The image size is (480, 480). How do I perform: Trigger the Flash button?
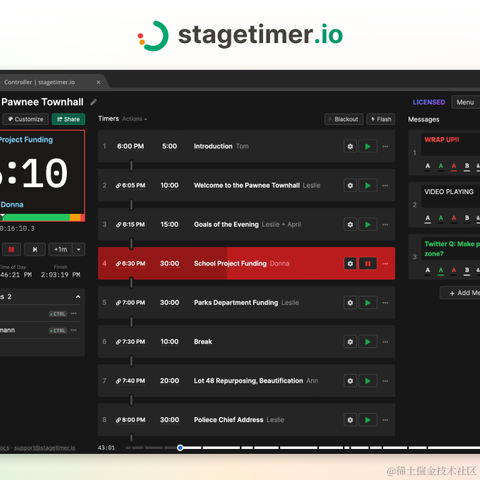(x=381, y=119)
